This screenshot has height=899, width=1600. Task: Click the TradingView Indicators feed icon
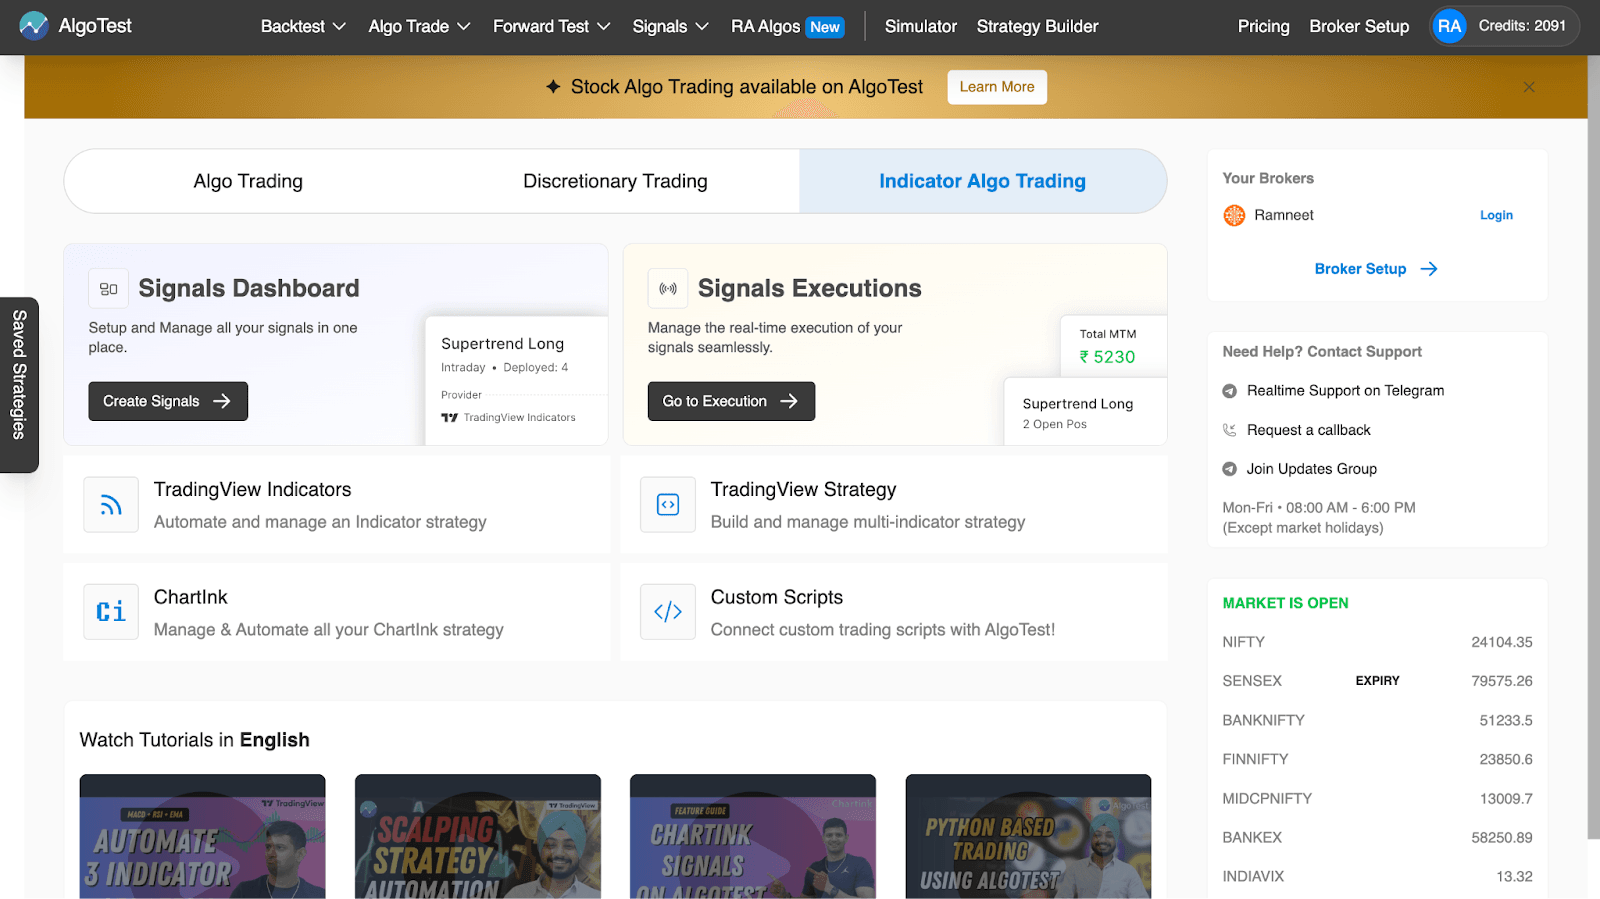[111, 505]
